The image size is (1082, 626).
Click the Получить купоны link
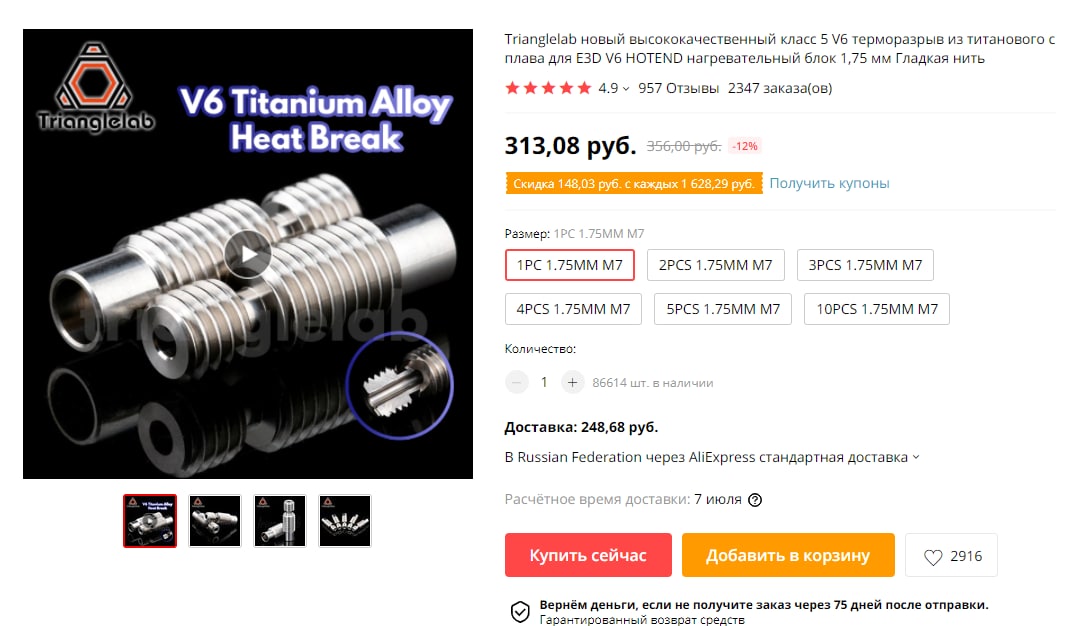[x=829, y=183]
